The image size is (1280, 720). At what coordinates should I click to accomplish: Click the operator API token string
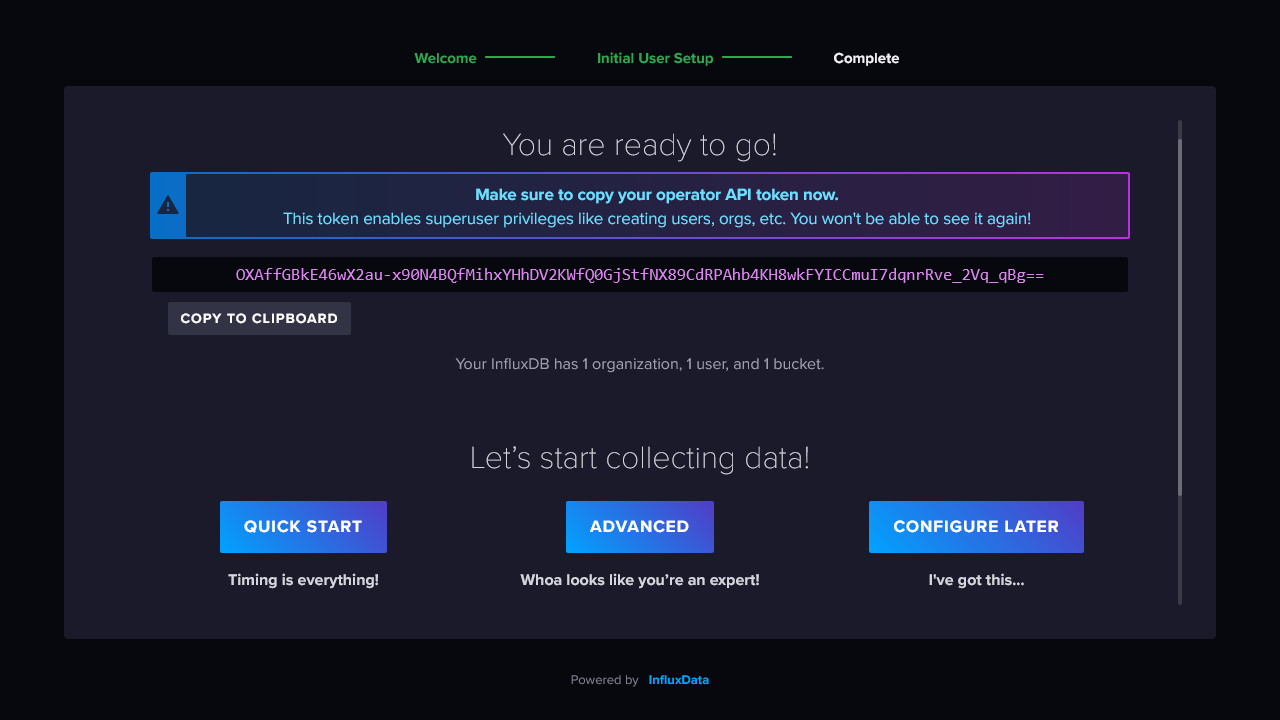pos(640,275)
